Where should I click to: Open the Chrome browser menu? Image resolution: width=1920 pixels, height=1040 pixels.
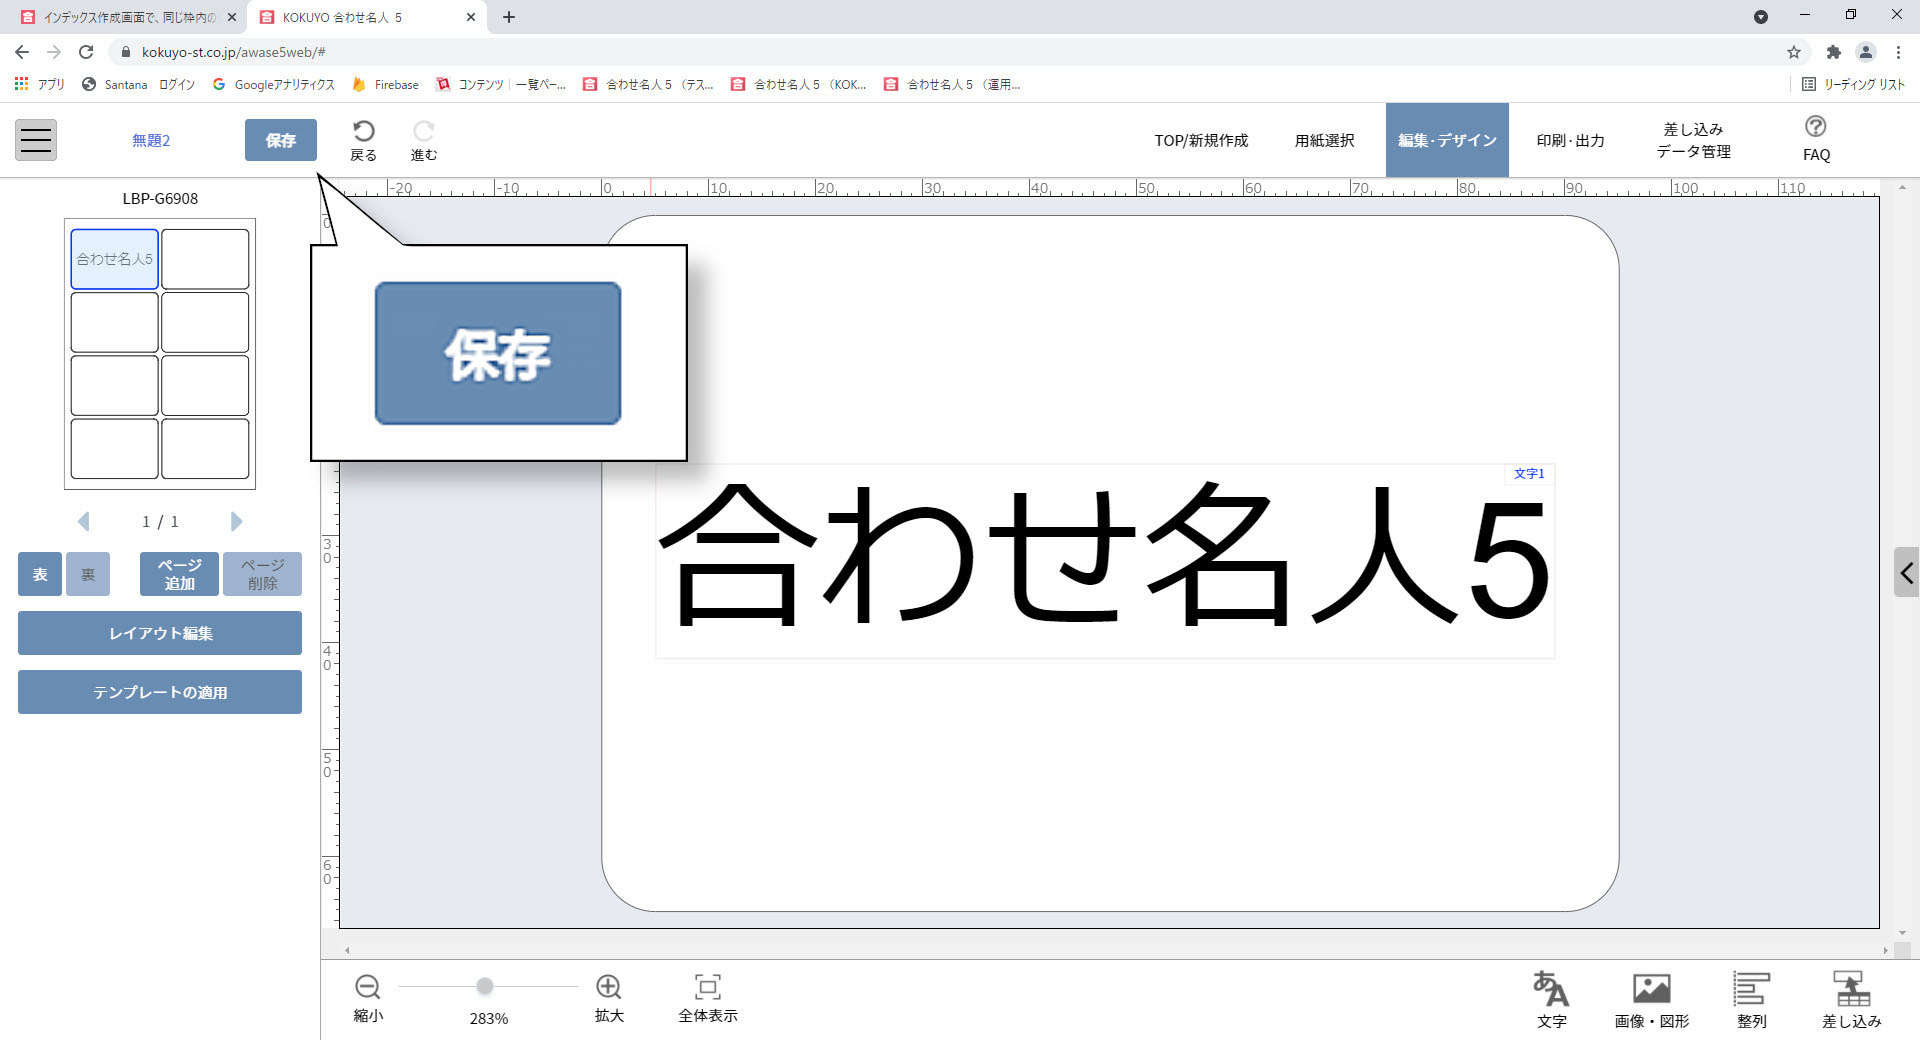tap(1899, 52)
